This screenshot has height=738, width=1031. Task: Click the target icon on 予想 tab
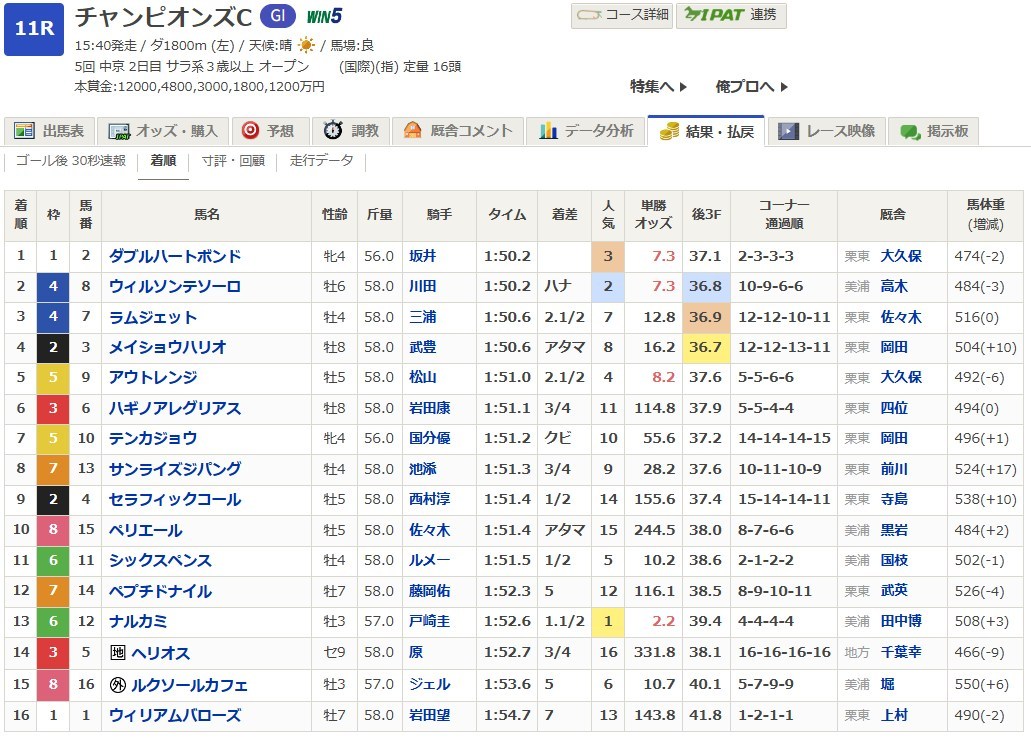[250, 131]
